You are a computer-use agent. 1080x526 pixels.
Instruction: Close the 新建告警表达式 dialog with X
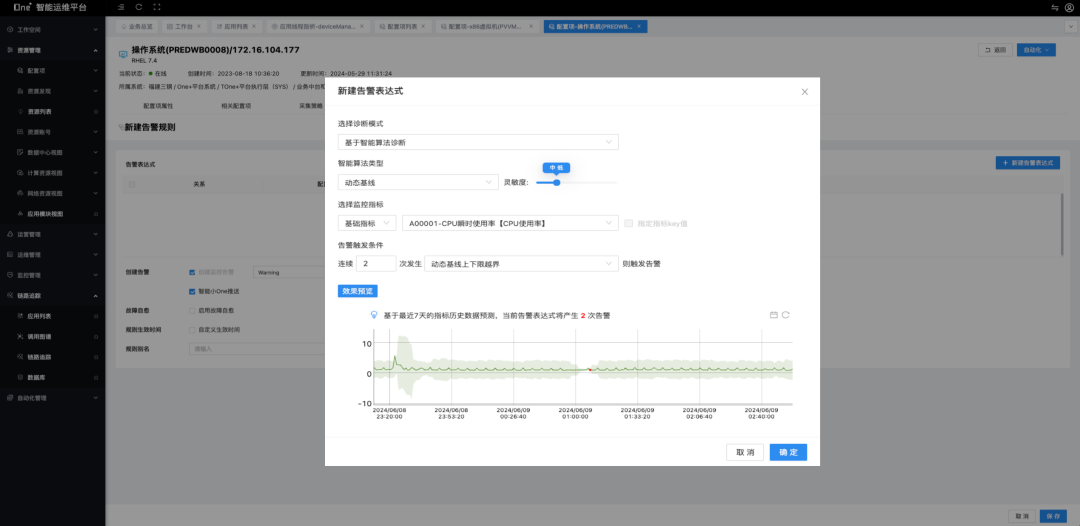click(805, 92)
